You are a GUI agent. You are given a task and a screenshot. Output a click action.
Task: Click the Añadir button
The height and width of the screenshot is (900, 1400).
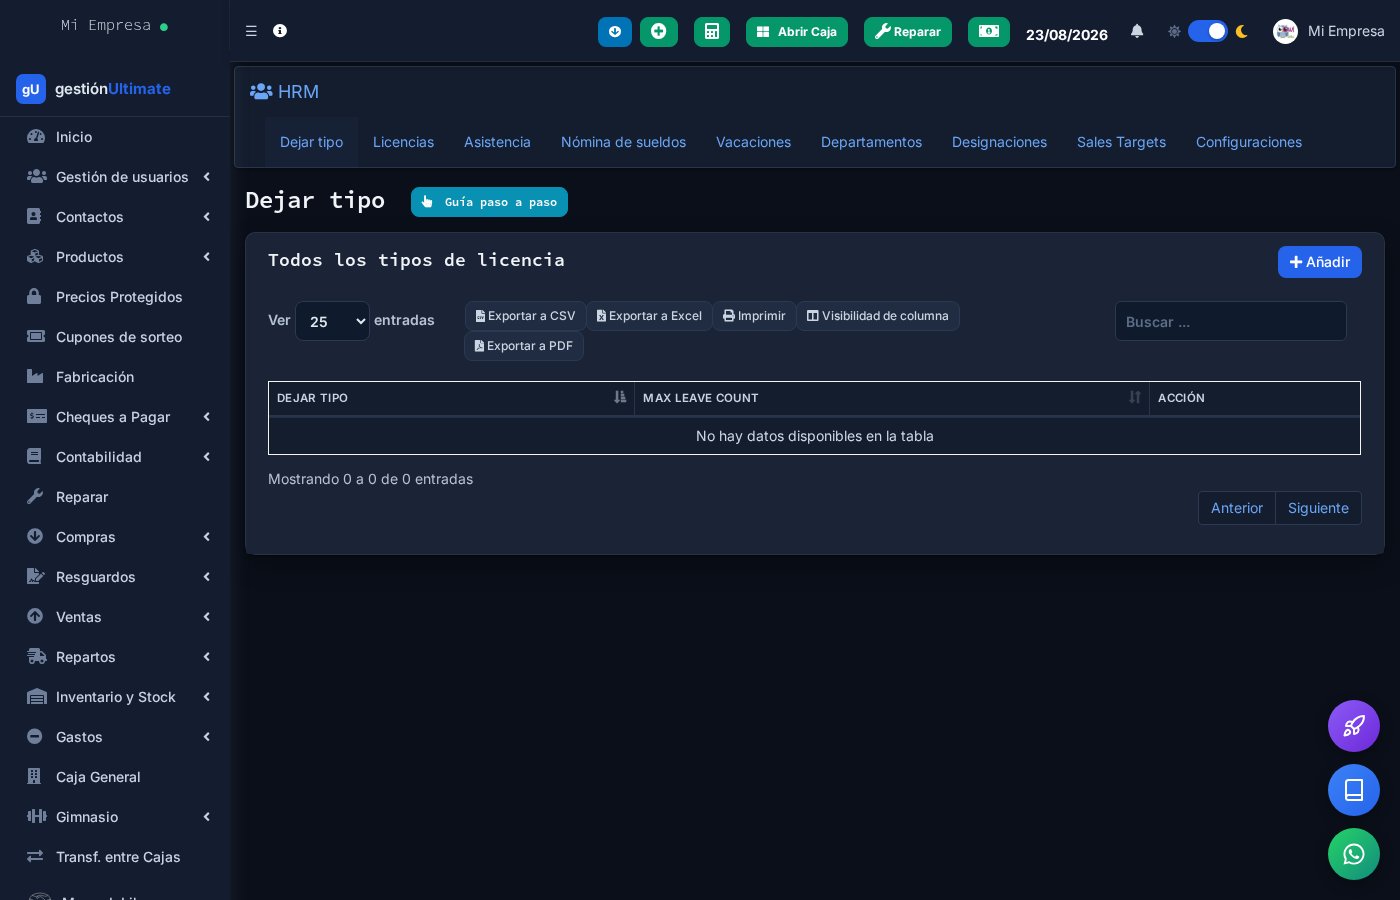click(1320, 262)
